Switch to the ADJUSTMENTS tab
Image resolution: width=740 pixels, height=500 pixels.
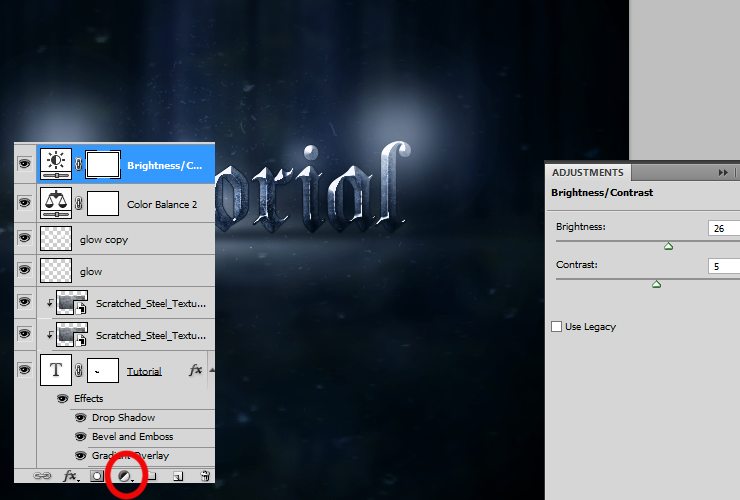click(x=588, y=172)
